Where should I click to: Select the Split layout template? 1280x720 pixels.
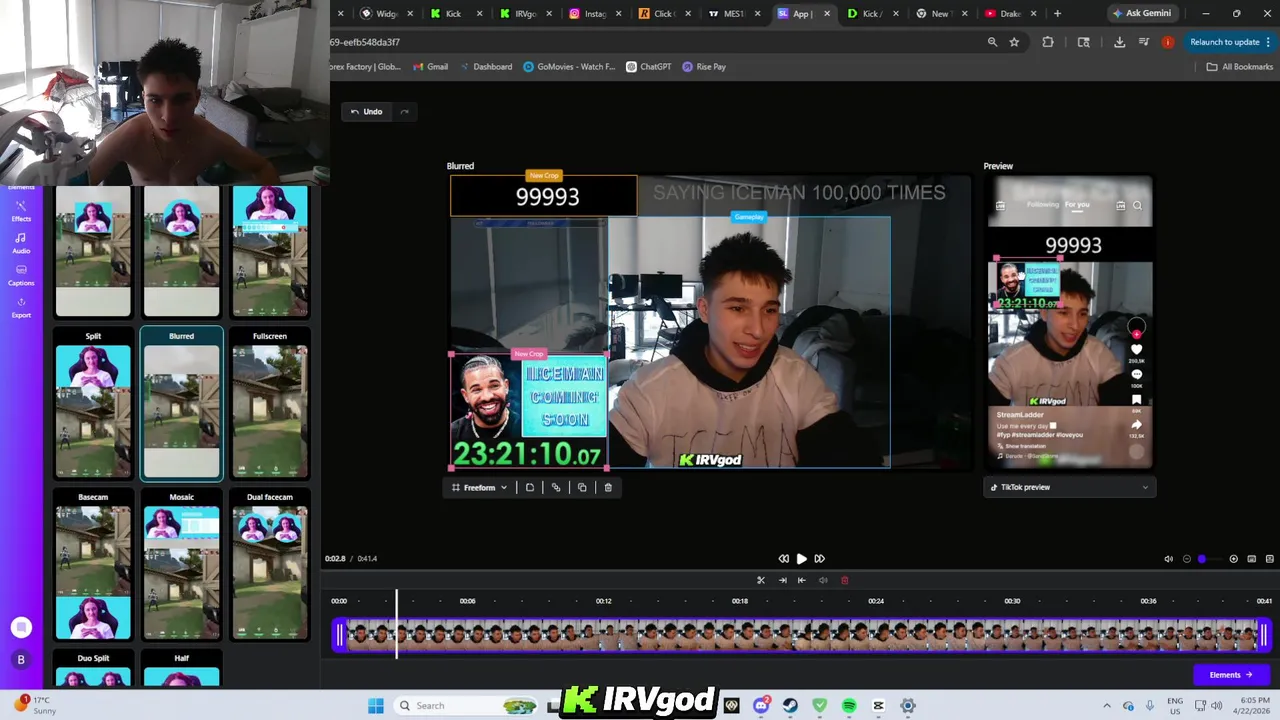point(93,405)
